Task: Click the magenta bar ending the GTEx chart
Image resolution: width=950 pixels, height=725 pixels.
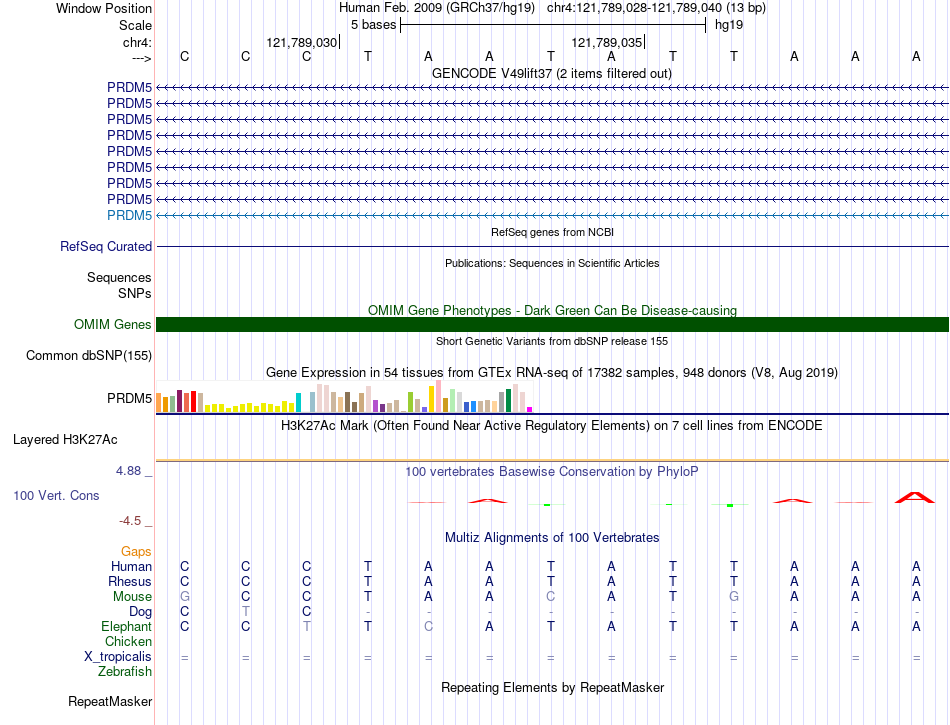Action: [530, 409]
